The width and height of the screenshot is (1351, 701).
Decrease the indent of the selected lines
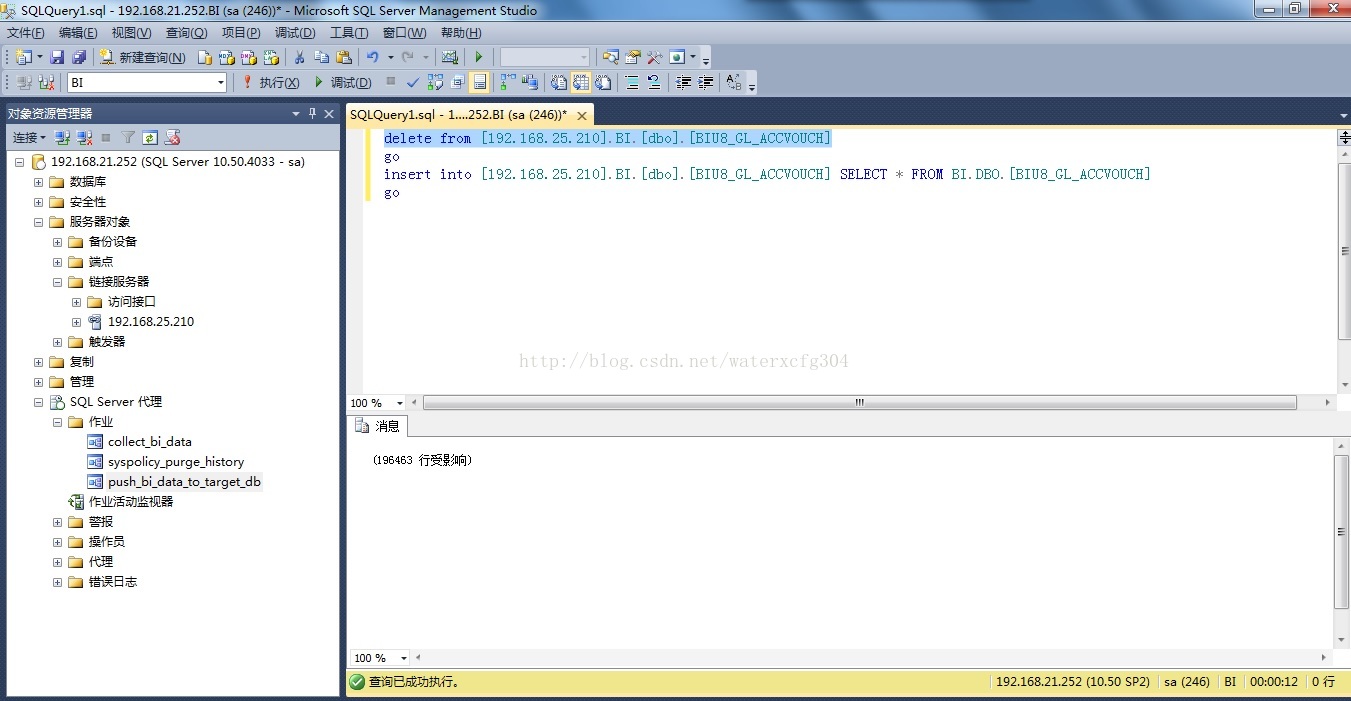[684, 82]
